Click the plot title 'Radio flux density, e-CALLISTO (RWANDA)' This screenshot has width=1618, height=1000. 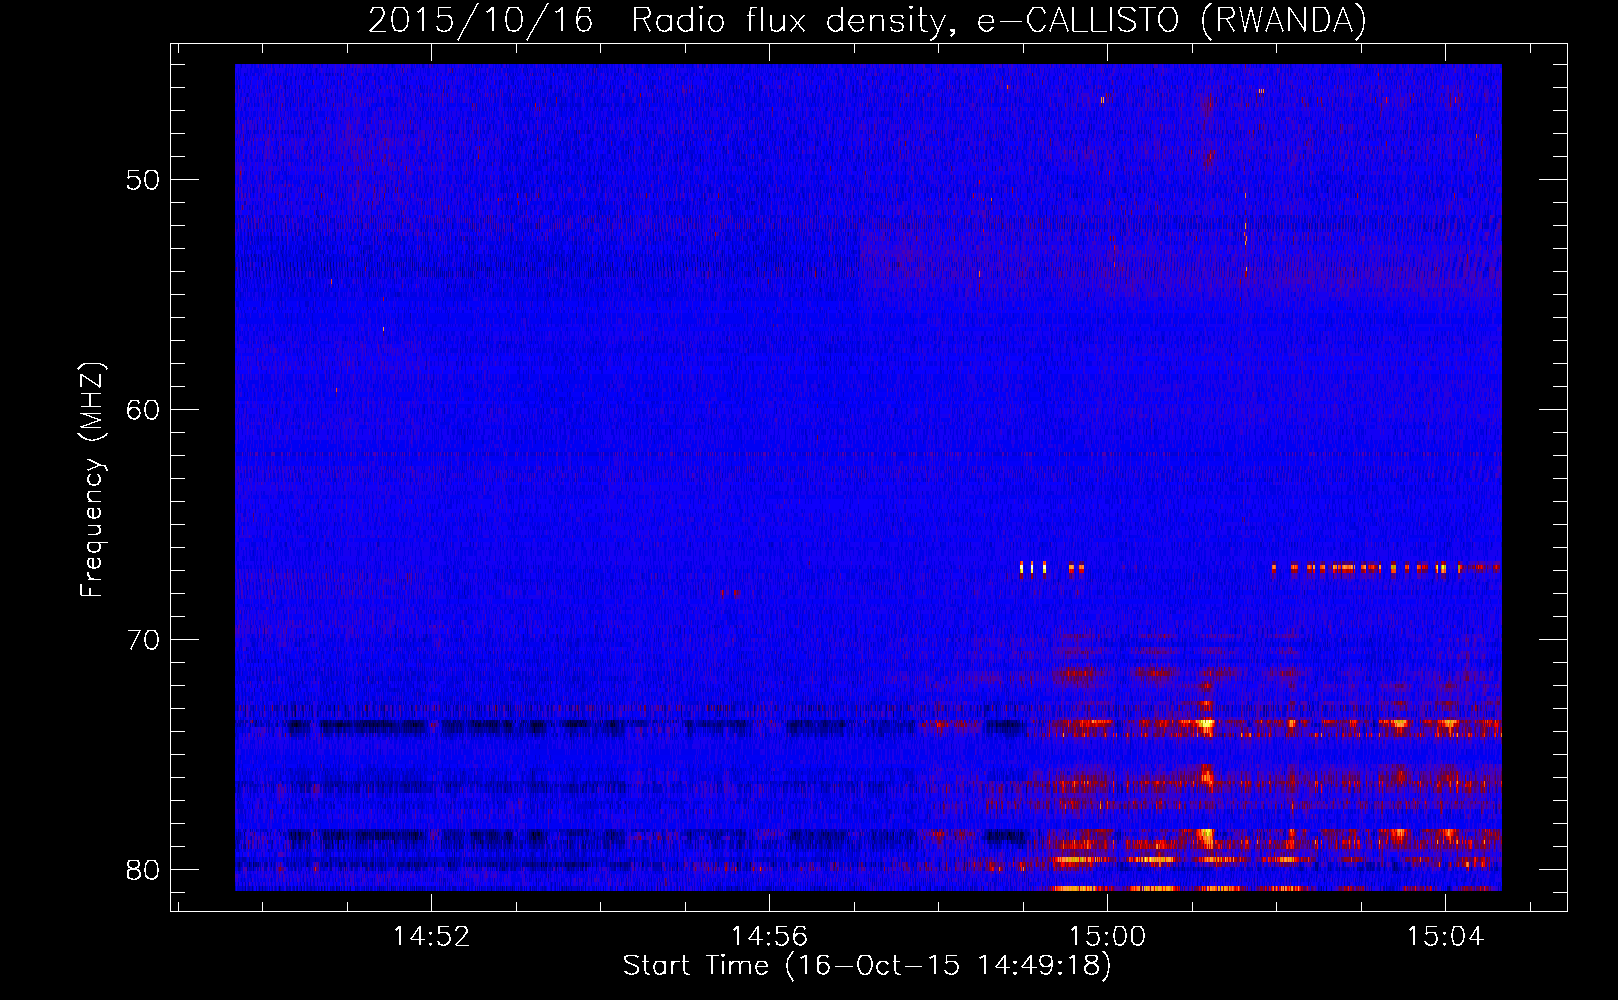[x=998, y=21]
